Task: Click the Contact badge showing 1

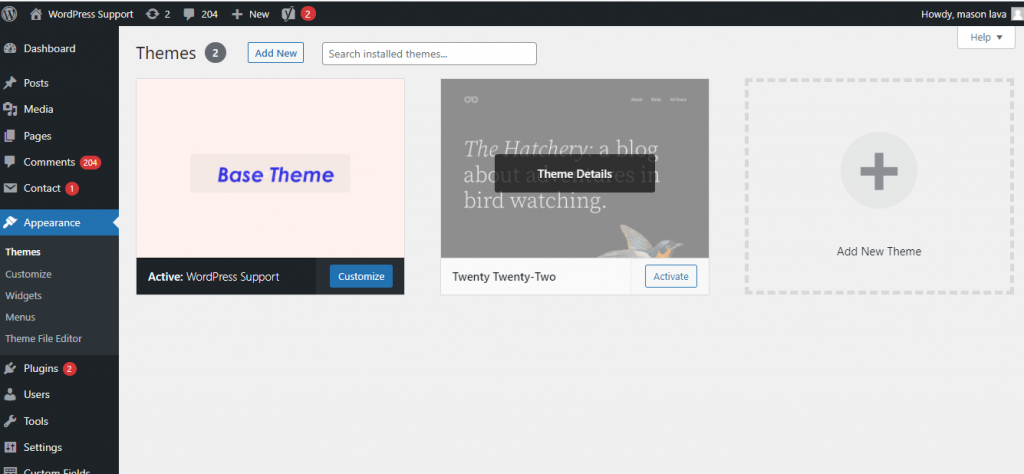Action: [x=72, y=189]
